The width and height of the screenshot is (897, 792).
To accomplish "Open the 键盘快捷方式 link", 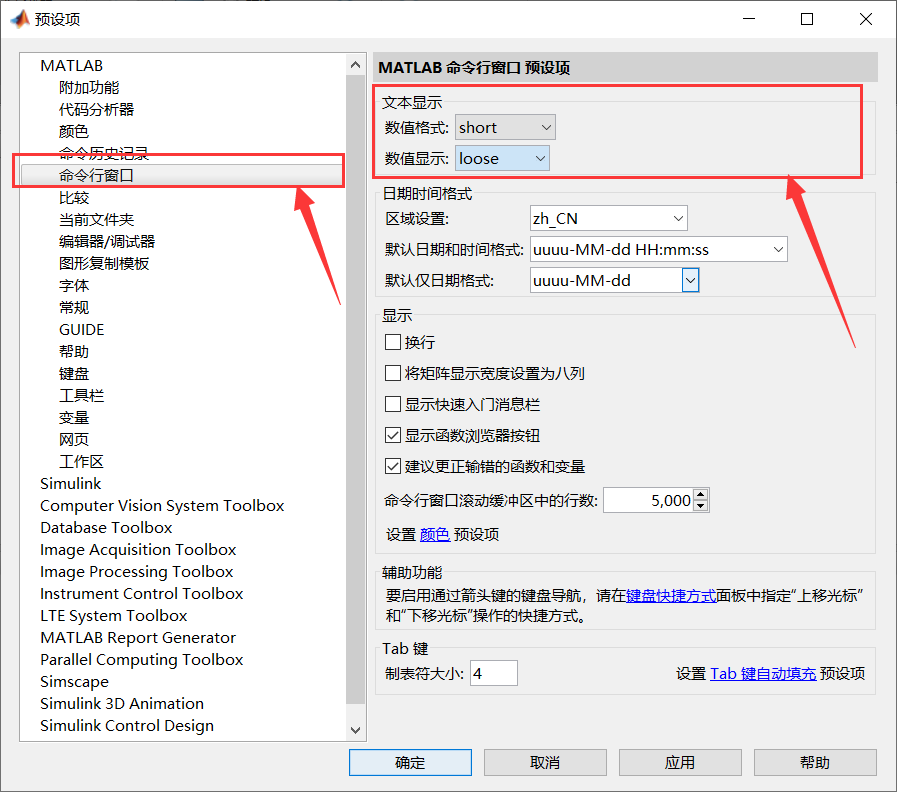I will 671,596.
